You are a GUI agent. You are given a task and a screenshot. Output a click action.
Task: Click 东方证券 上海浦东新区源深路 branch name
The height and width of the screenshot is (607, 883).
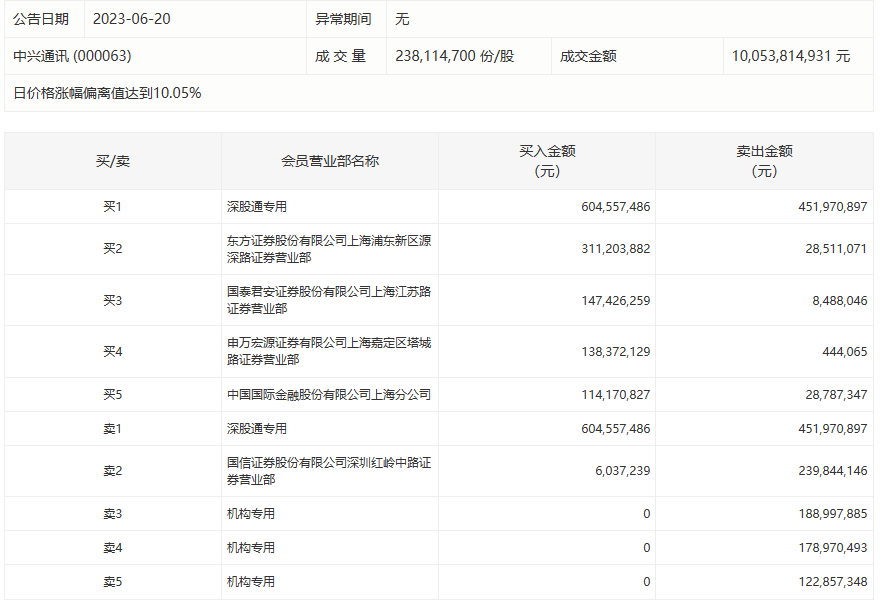[x=329, y=249]
